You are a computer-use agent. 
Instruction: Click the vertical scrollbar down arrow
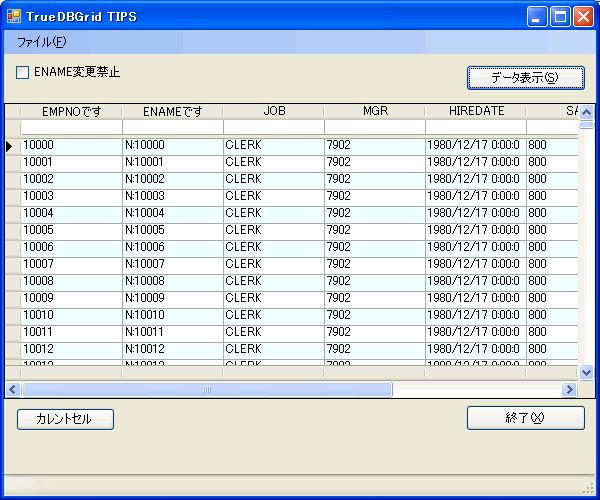pyautogui.click(x=587, y=372)
